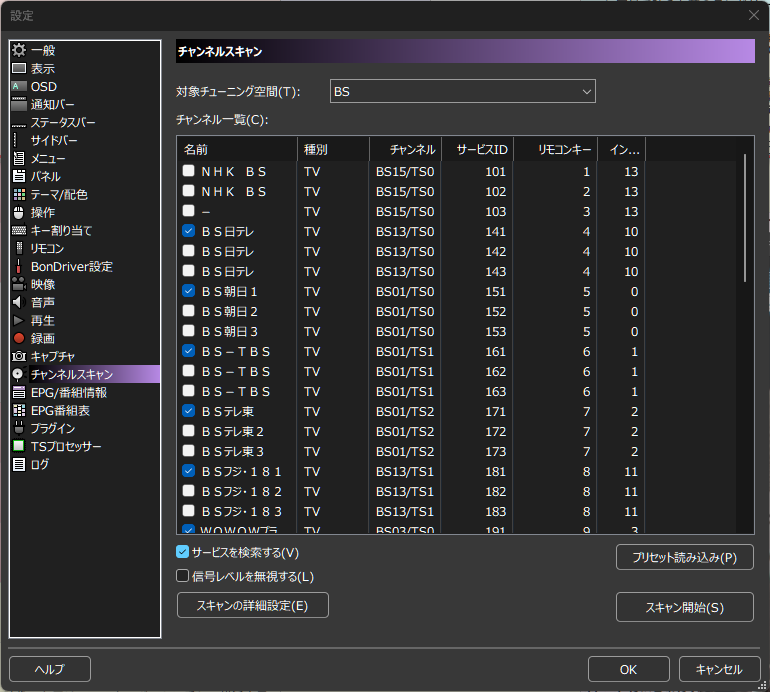Uncheck the BS日テレ service 141 checkbox
This screenshot has width=770, height=692.
point(189,231)
